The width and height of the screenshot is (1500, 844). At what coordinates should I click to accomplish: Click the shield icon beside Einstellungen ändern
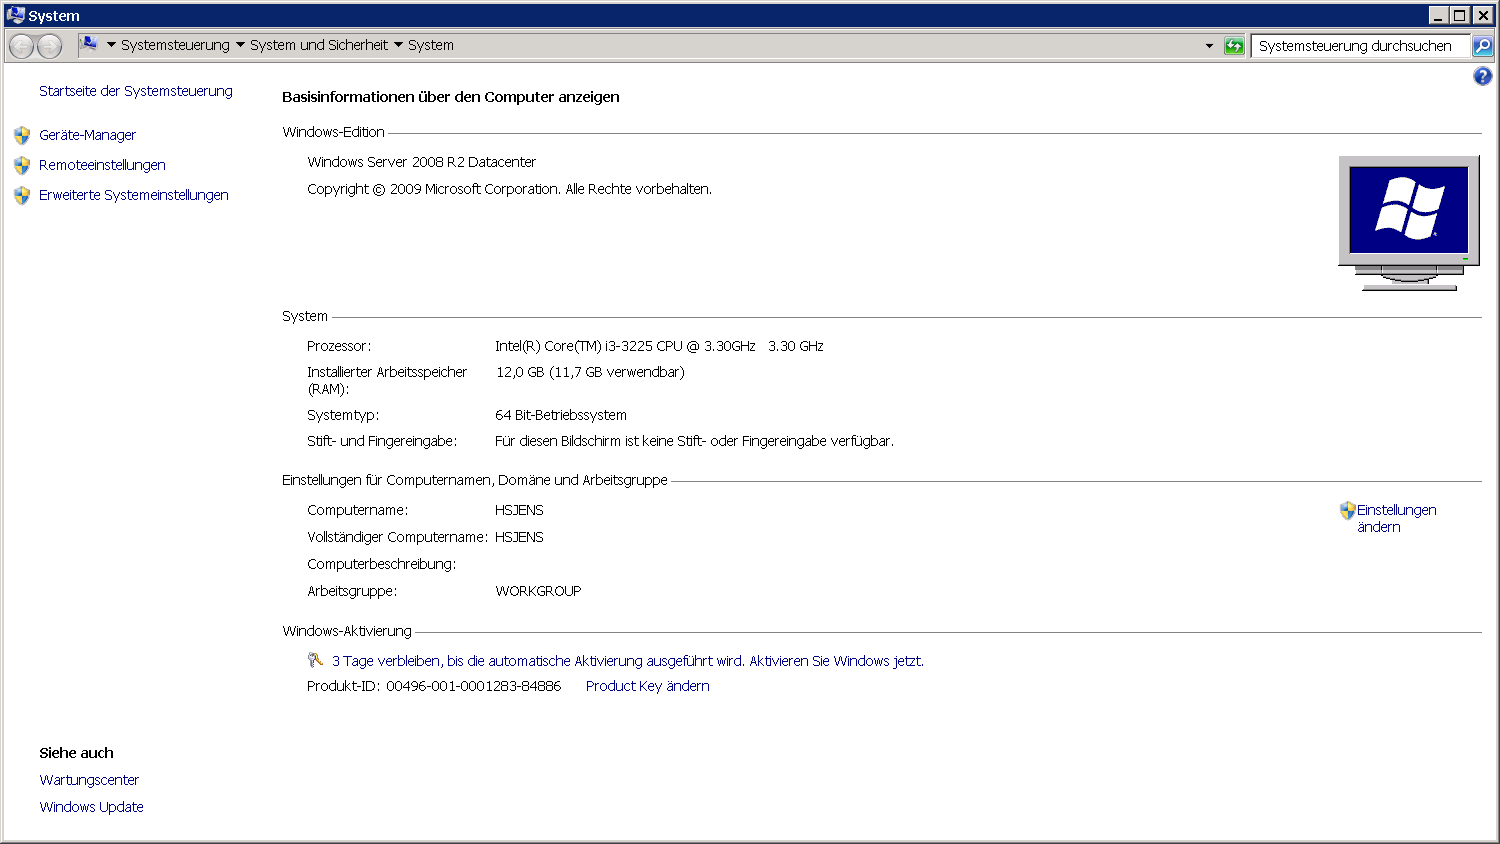tap(1347, 510)
